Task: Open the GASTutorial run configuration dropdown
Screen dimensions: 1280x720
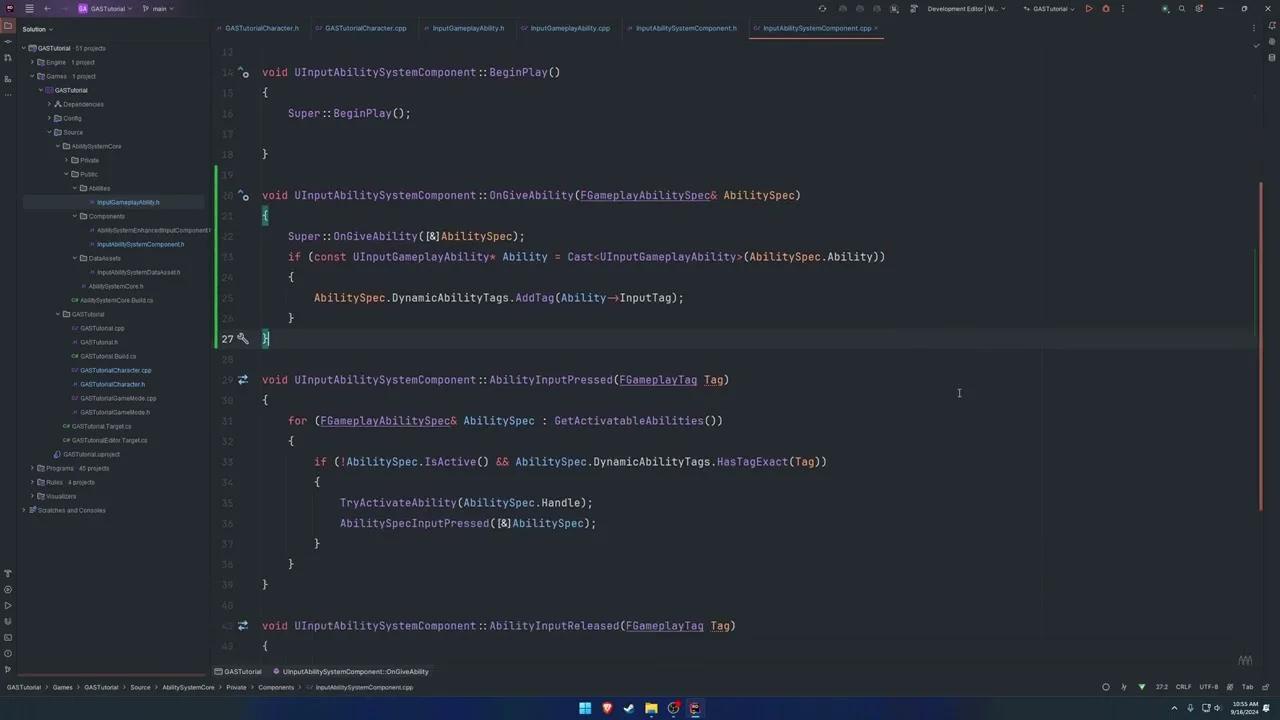Action: (1050, 8)
